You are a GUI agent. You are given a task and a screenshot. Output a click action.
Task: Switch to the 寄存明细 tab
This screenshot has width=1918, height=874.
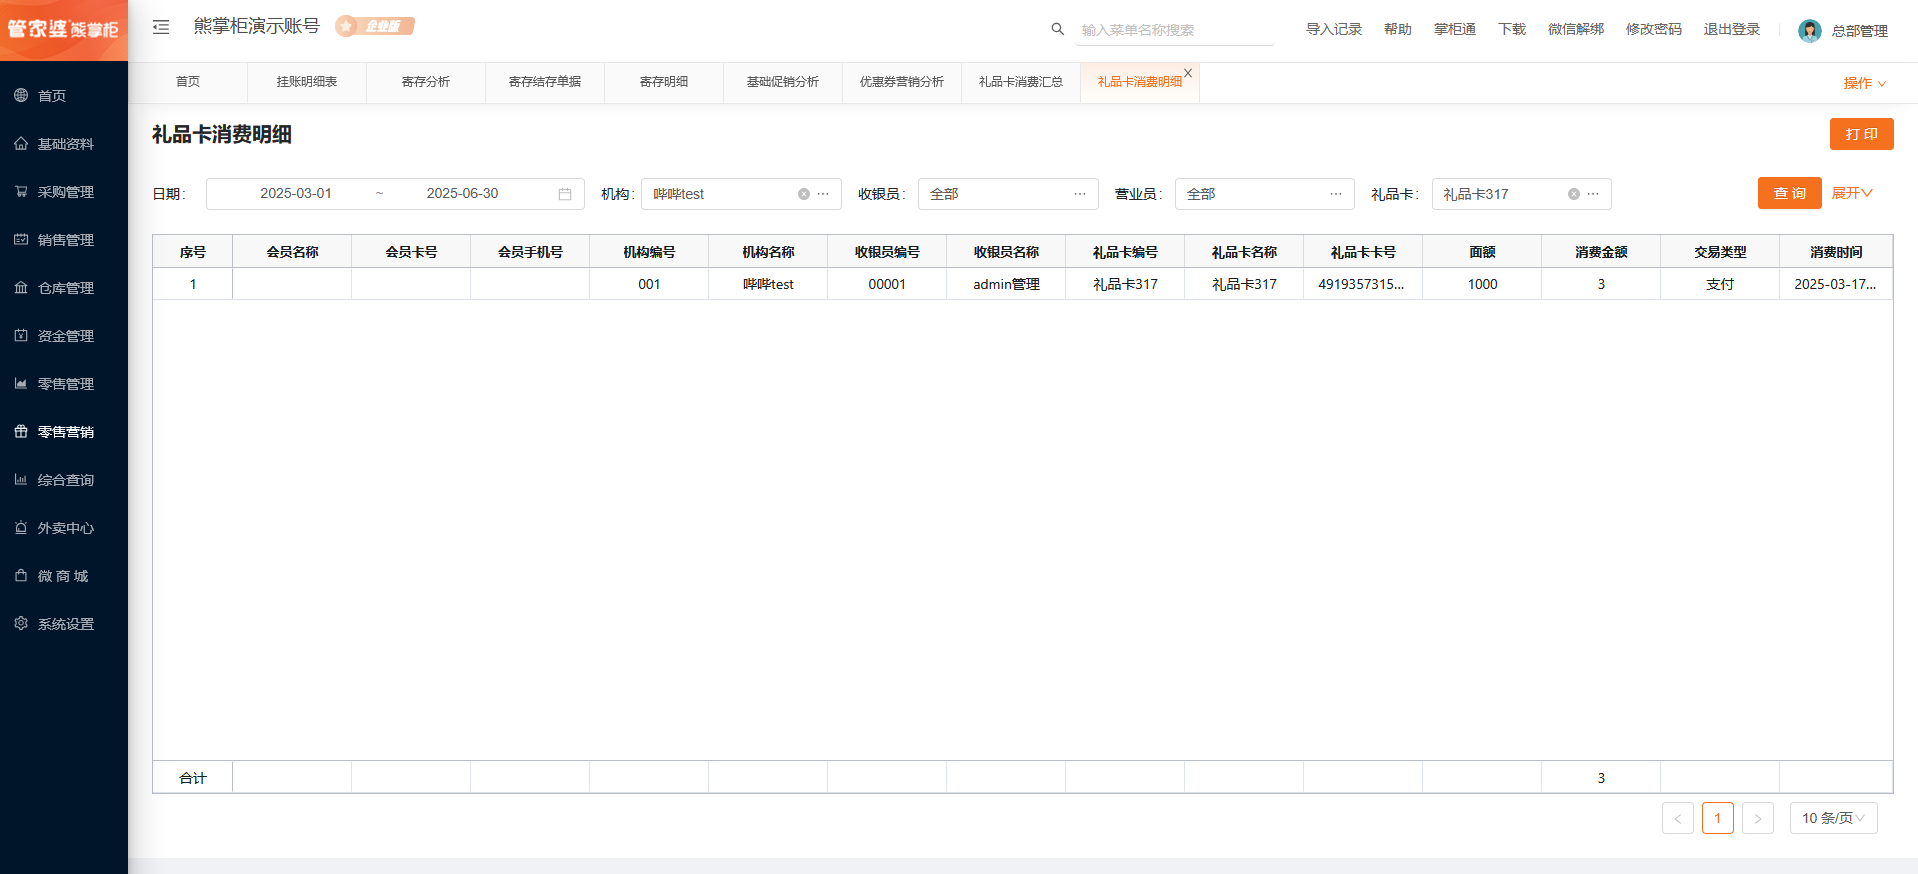click(x=664, y=82)
